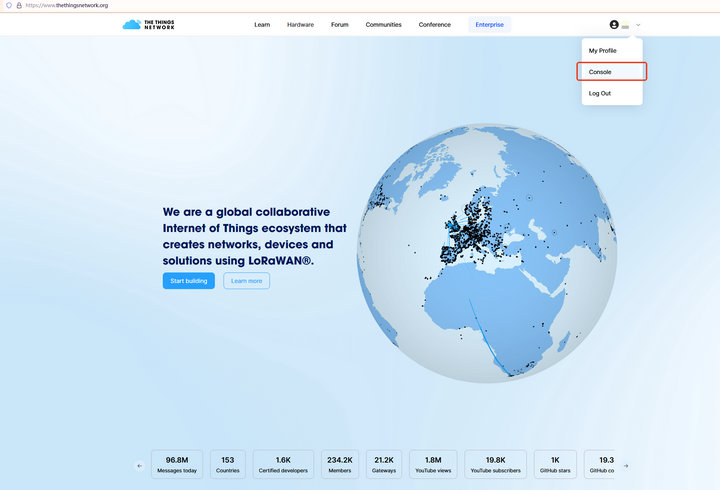Select Log Out from account menu
The image size is (720, 490).
(x=600, y=93)
